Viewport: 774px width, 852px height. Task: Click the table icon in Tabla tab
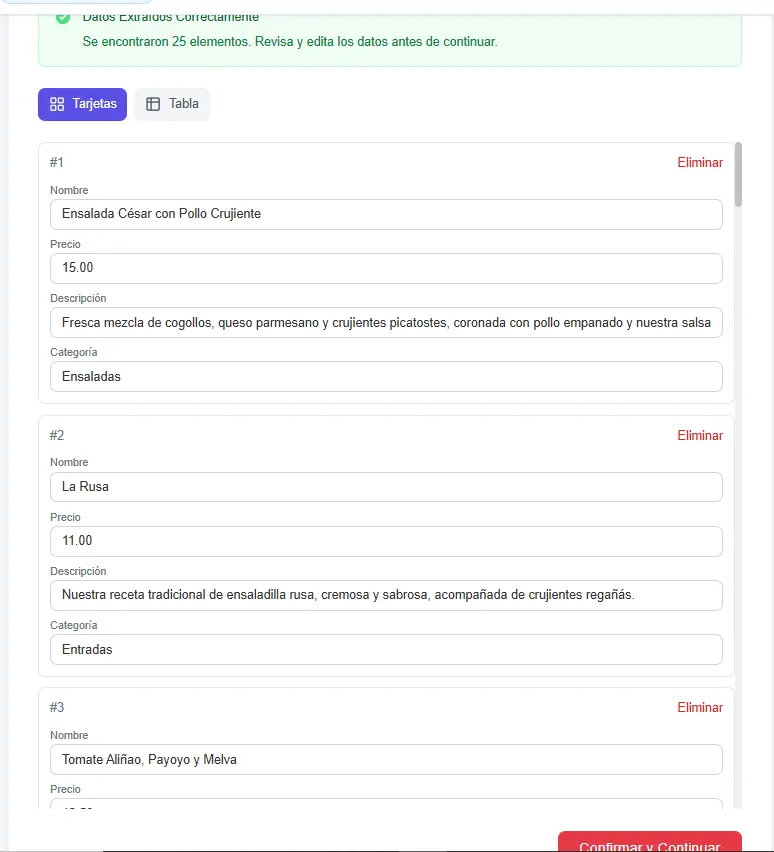click(x=153, y=104)
